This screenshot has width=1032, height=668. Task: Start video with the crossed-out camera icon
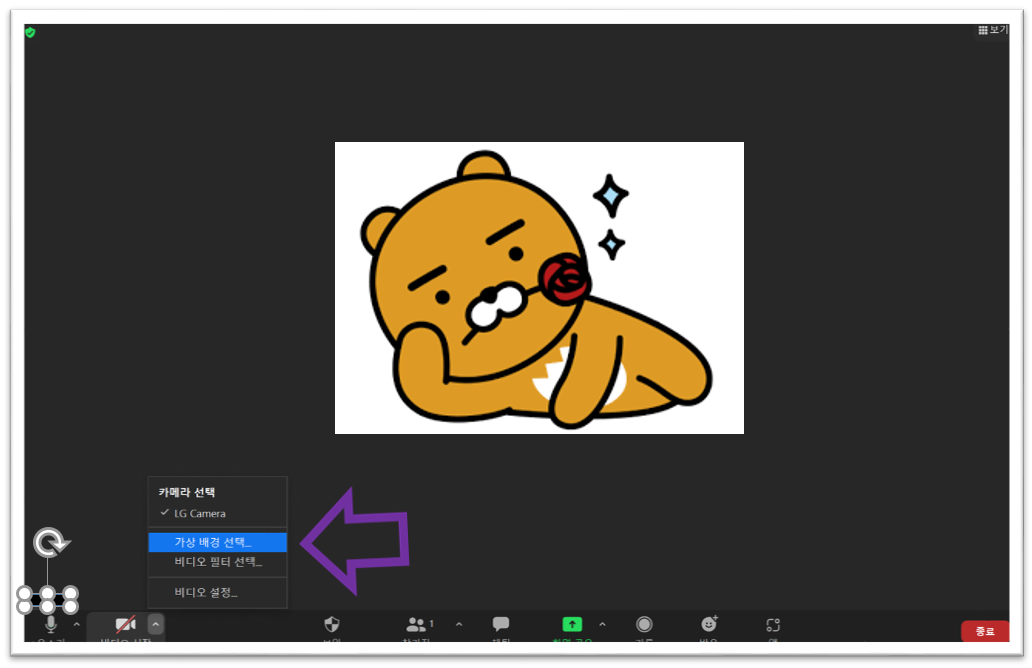[x=126, y=624]
